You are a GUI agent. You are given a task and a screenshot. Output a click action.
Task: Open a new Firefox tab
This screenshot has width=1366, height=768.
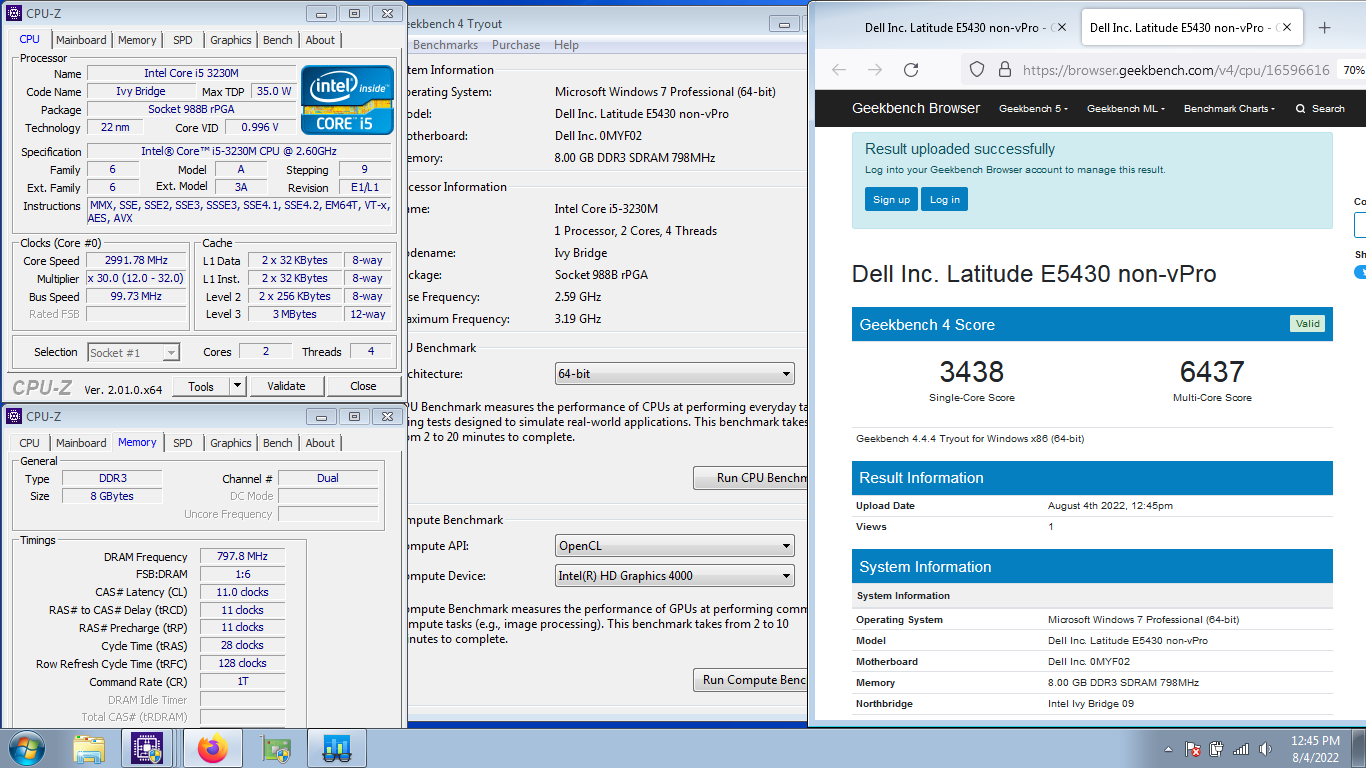[x=1325, y=28]
